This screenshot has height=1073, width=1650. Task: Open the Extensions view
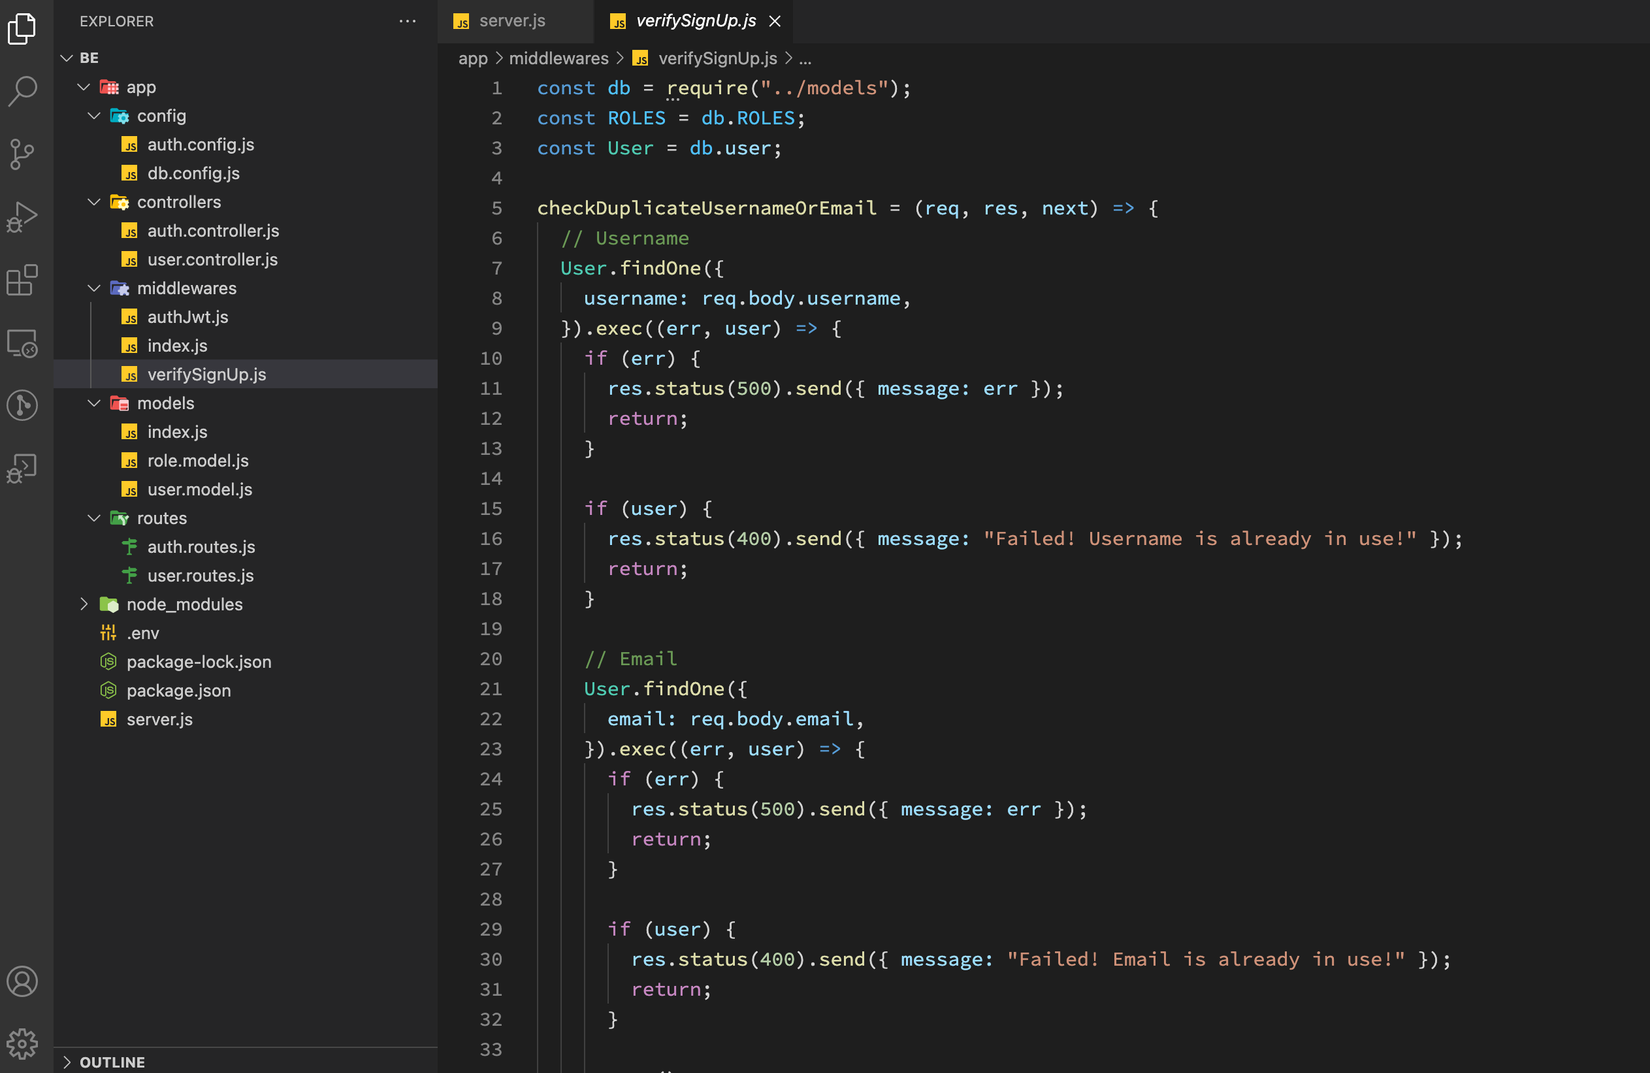[22, 280]
